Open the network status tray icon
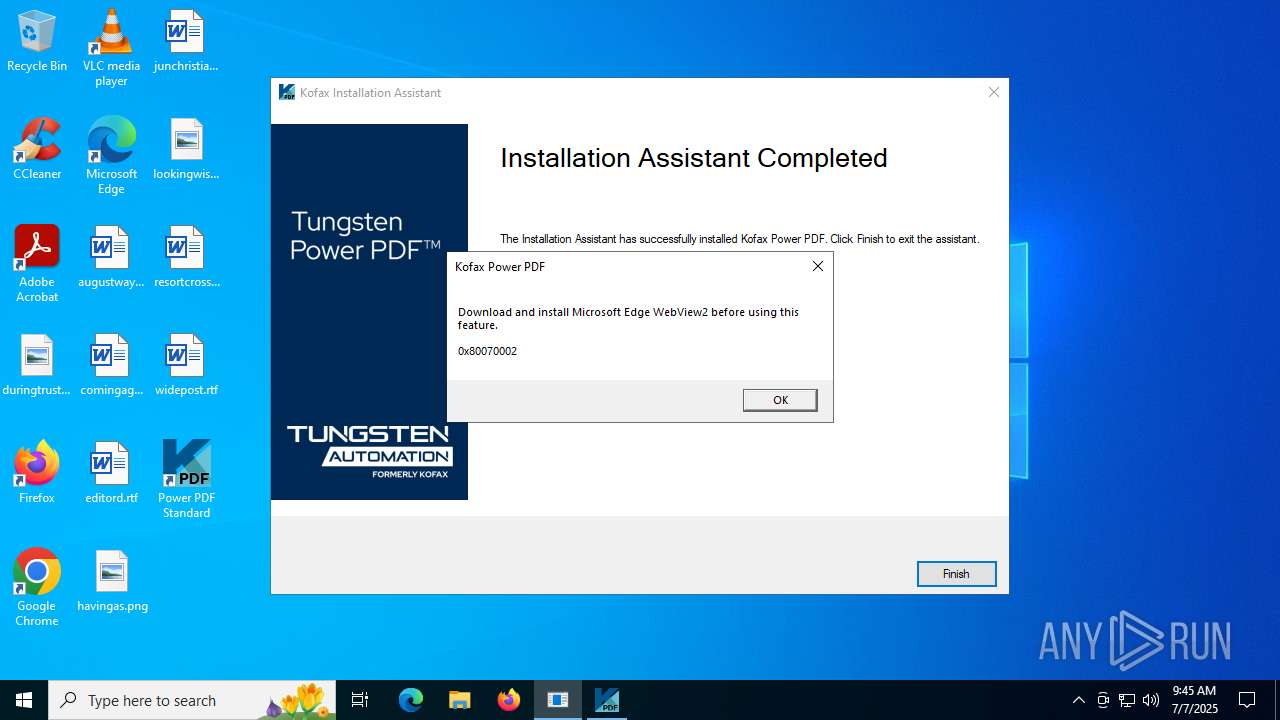Viewport: 1280px width, 720px height. click(1127, 700)
